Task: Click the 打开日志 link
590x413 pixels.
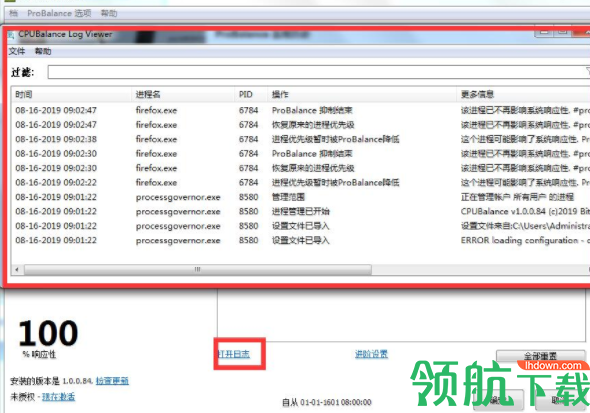Action: pyautogui.click(x=234, y=354)
